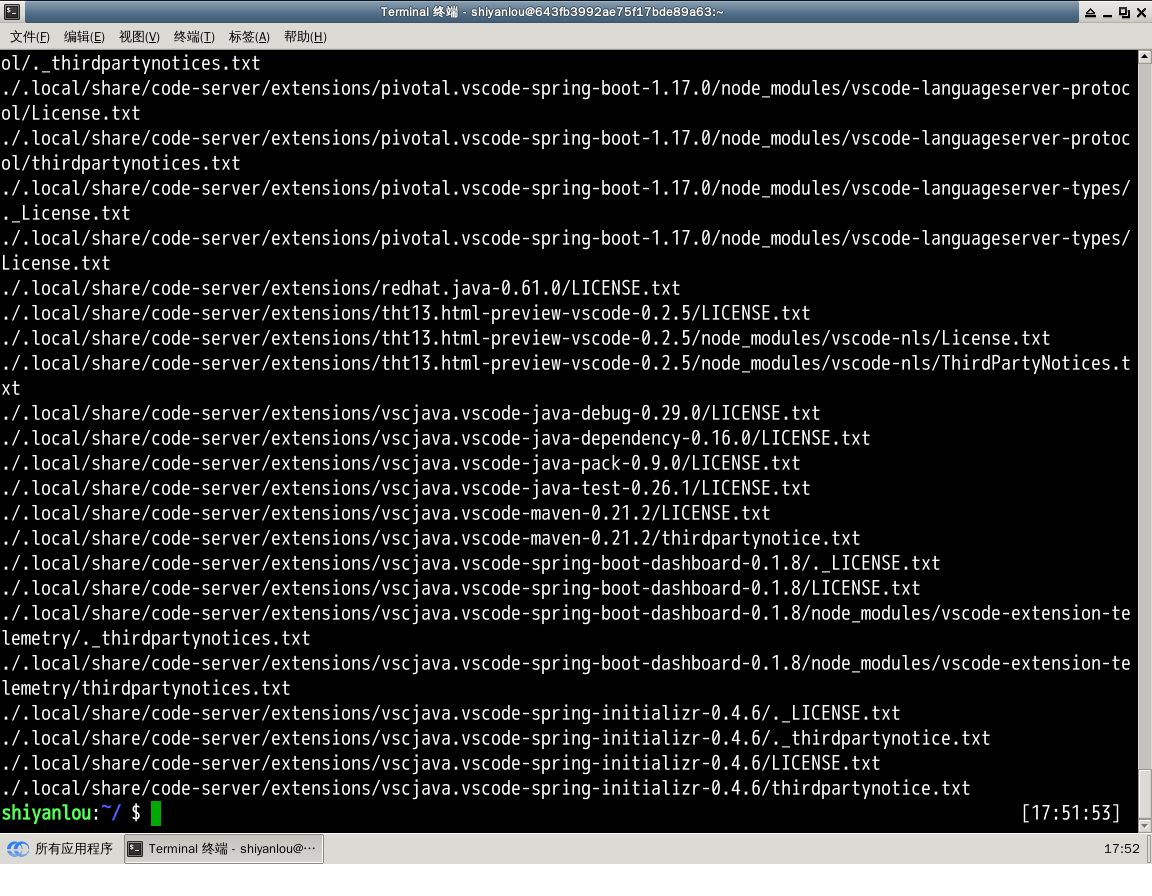Open the 编辑(E) menu

coord(84,37)
